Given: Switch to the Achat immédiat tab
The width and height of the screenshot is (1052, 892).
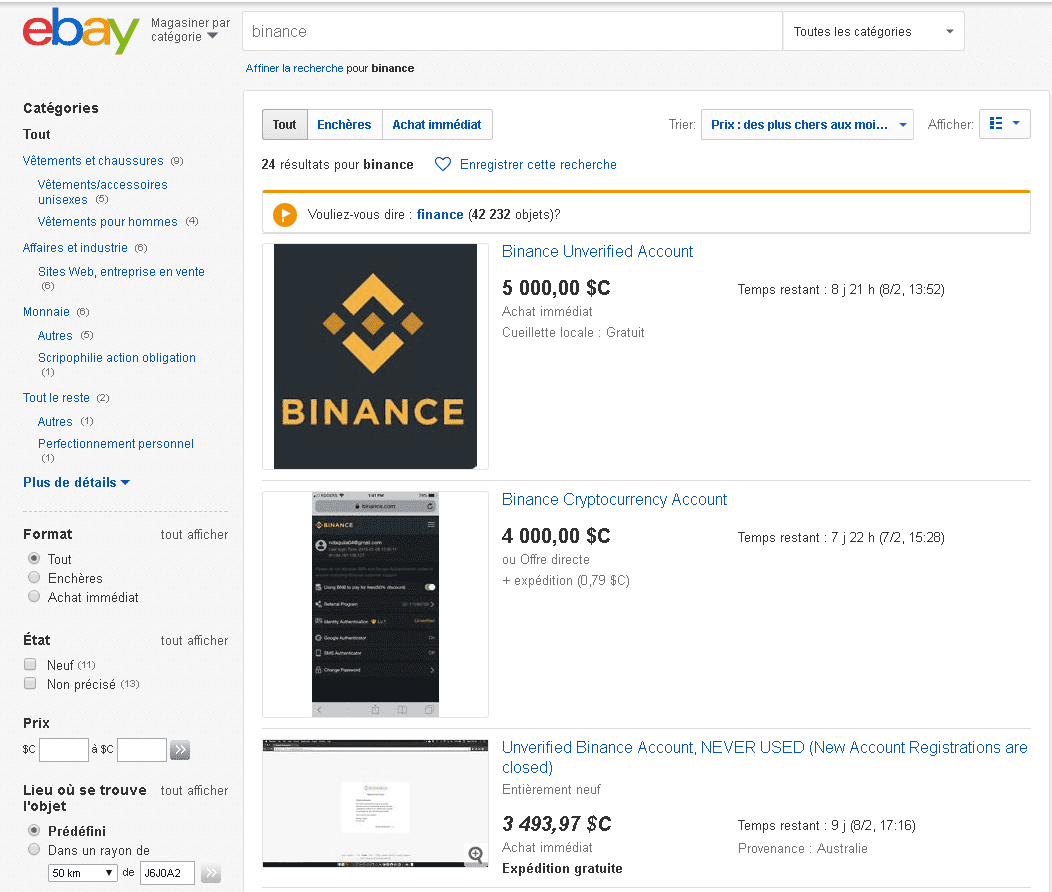Looking at the screenshot, I should coord(437,125).
